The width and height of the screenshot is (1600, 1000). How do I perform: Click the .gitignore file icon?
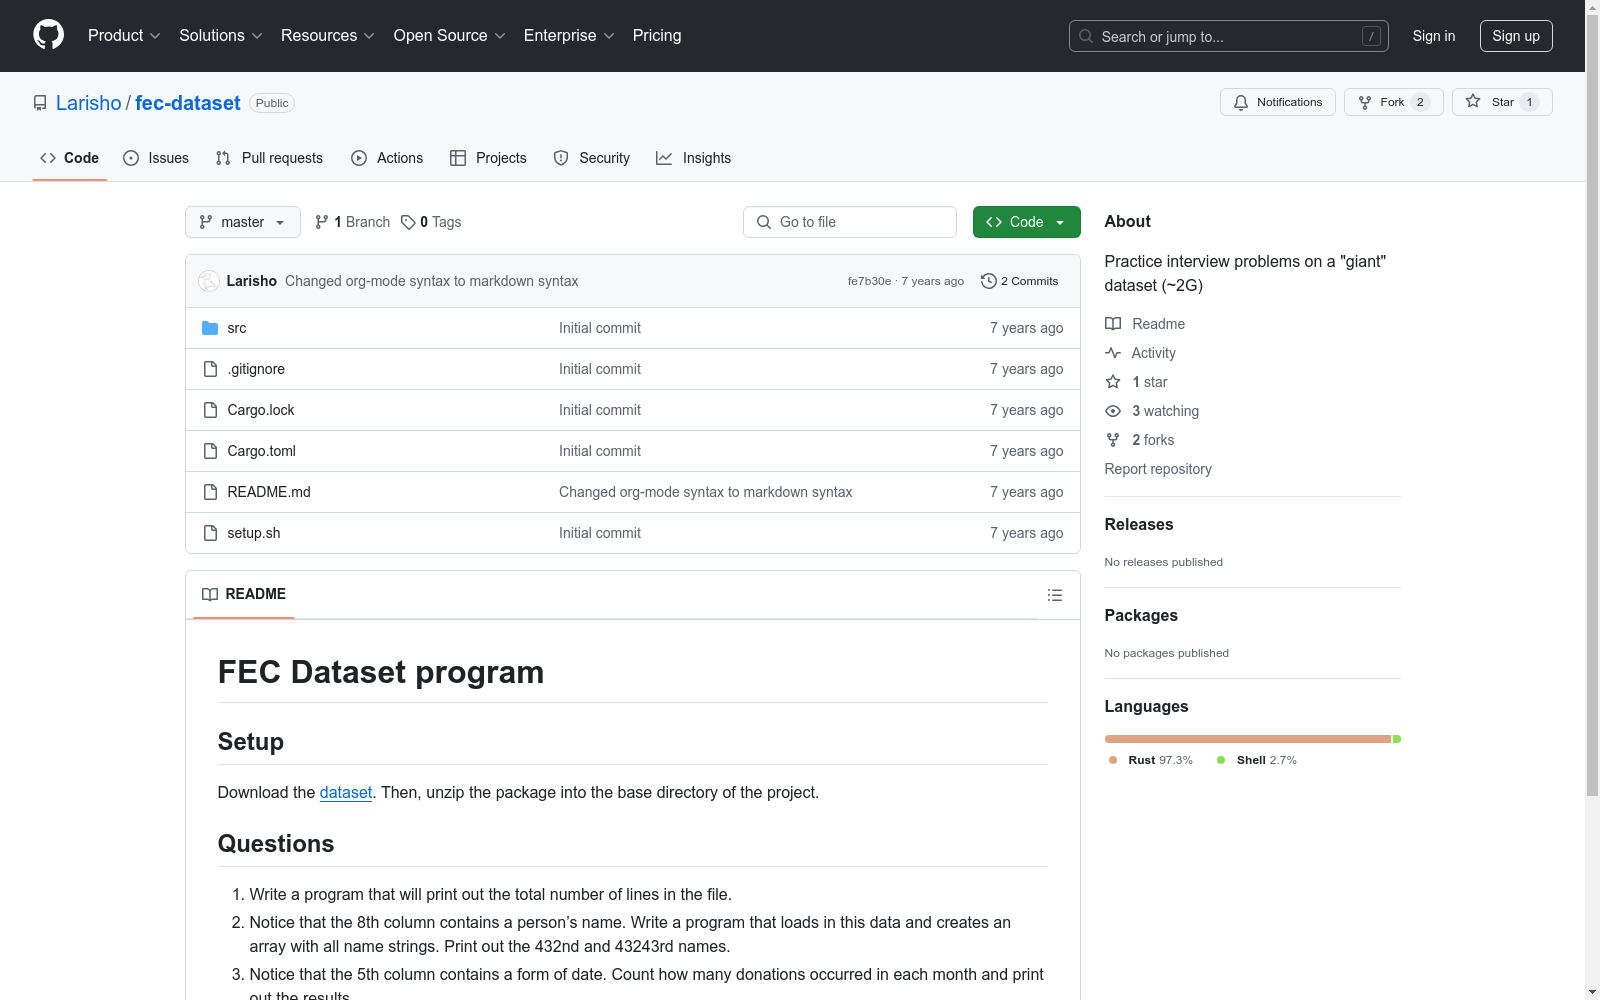click(x=210, y=369)
